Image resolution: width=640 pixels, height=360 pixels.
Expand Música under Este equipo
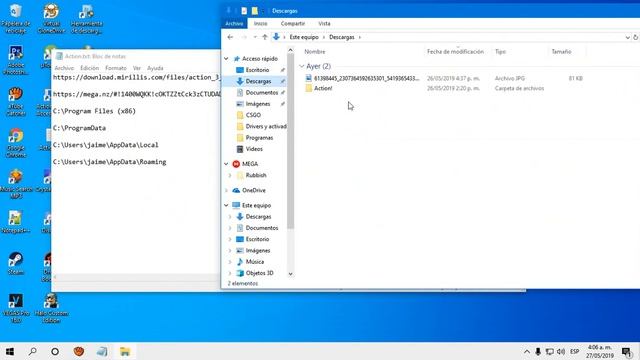pyautogui.click(x=230, y=262)
